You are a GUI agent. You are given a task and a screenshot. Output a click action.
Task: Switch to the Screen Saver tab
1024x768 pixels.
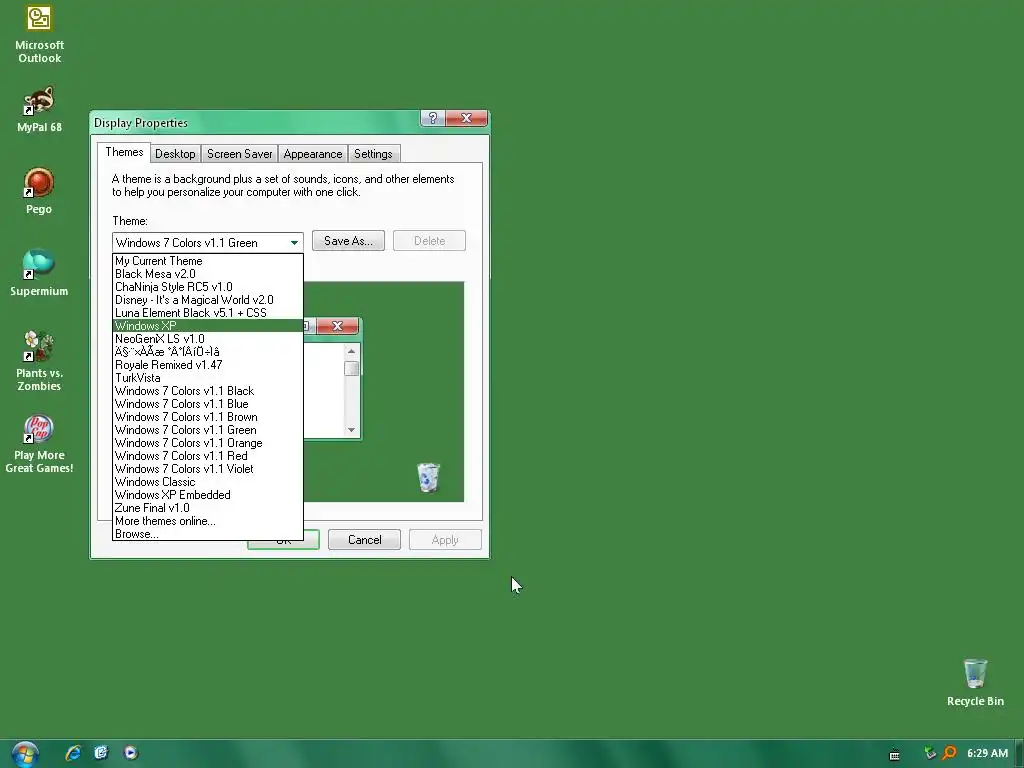[240, 154]
